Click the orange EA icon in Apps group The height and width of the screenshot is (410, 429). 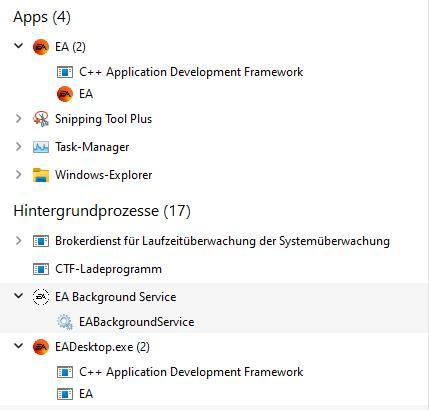tap(41, 47)
